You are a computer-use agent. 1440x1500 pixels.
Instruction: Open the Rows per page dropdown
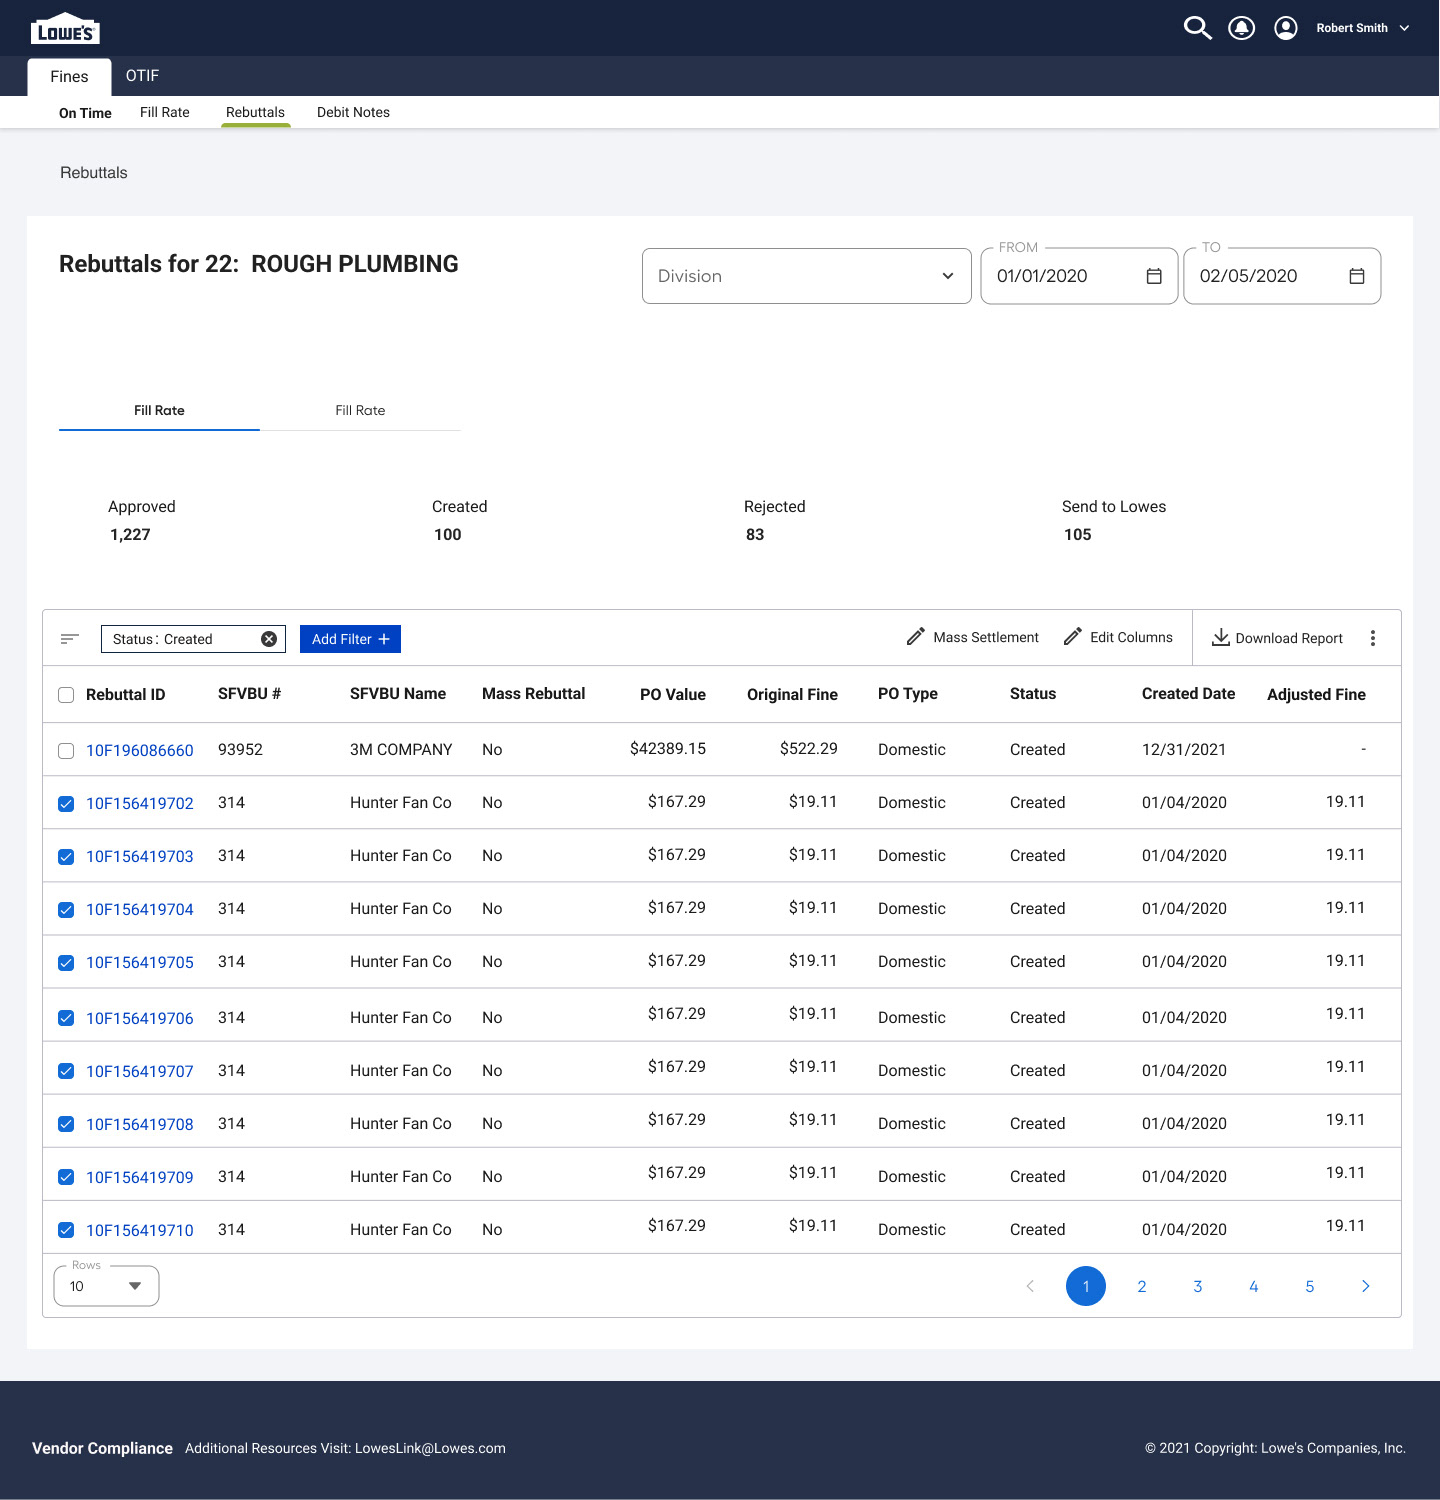(x=106, y=1286)
